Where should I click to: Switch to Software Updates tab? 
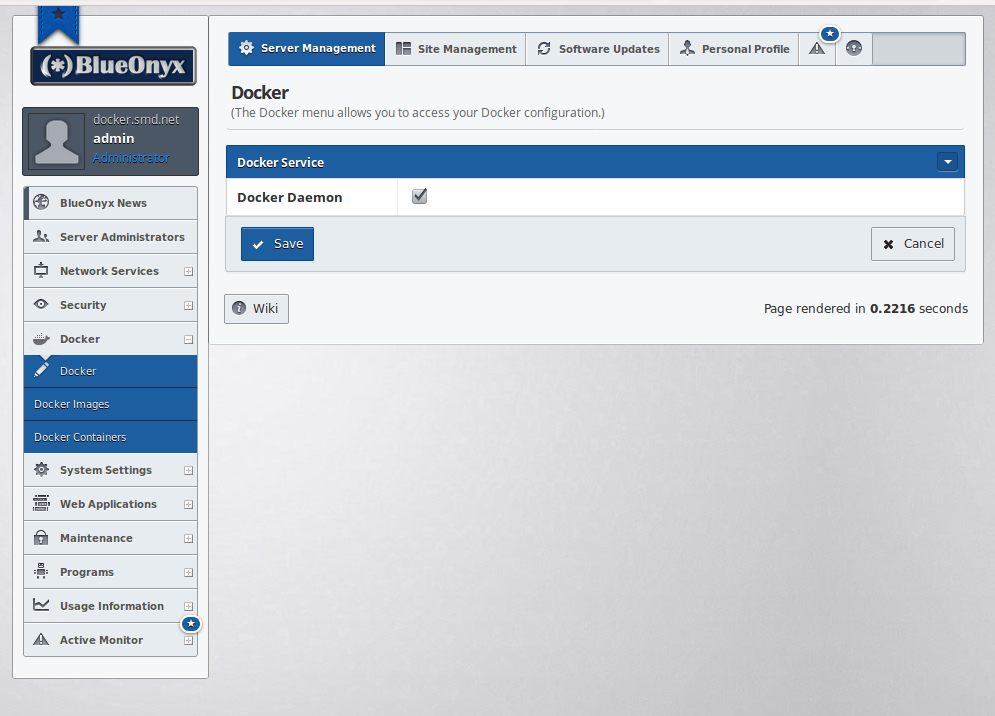pyautogui.click(x=597, y=49)
